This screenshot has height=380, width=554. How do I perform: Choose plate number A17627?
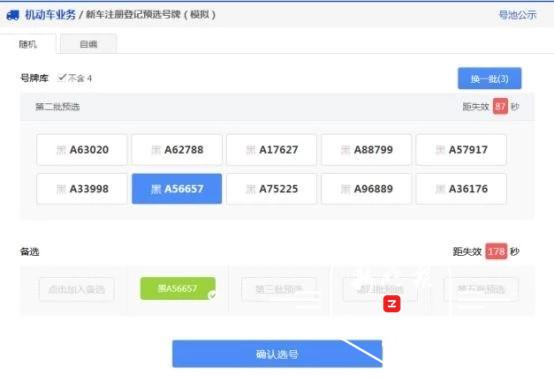click(272, 150)
